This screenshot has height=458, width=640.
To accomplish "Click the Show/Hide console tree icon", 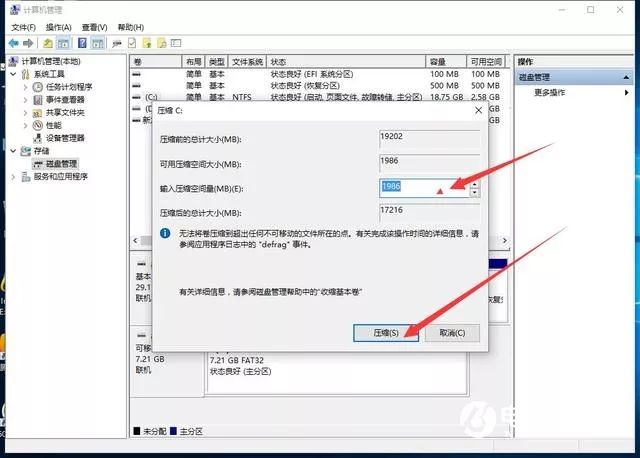I will pos(63,43).
